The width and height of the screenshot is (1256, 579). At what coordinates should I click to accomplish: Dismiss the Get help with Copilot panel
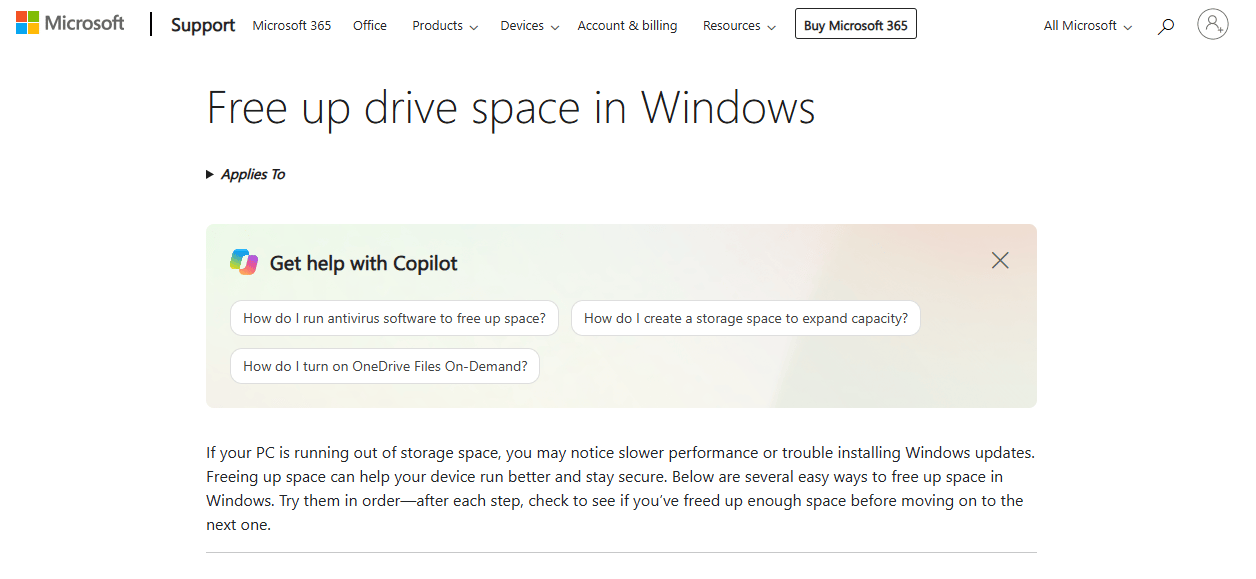1000,260
